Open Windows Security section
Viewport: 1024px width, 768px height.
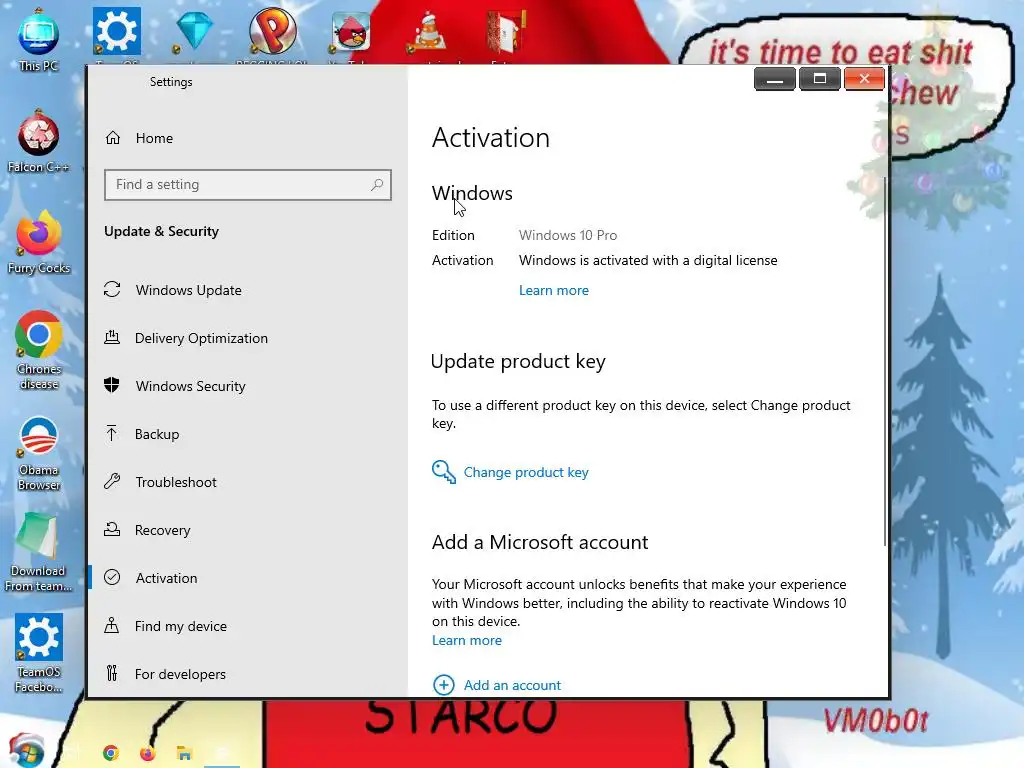point(190,386)
